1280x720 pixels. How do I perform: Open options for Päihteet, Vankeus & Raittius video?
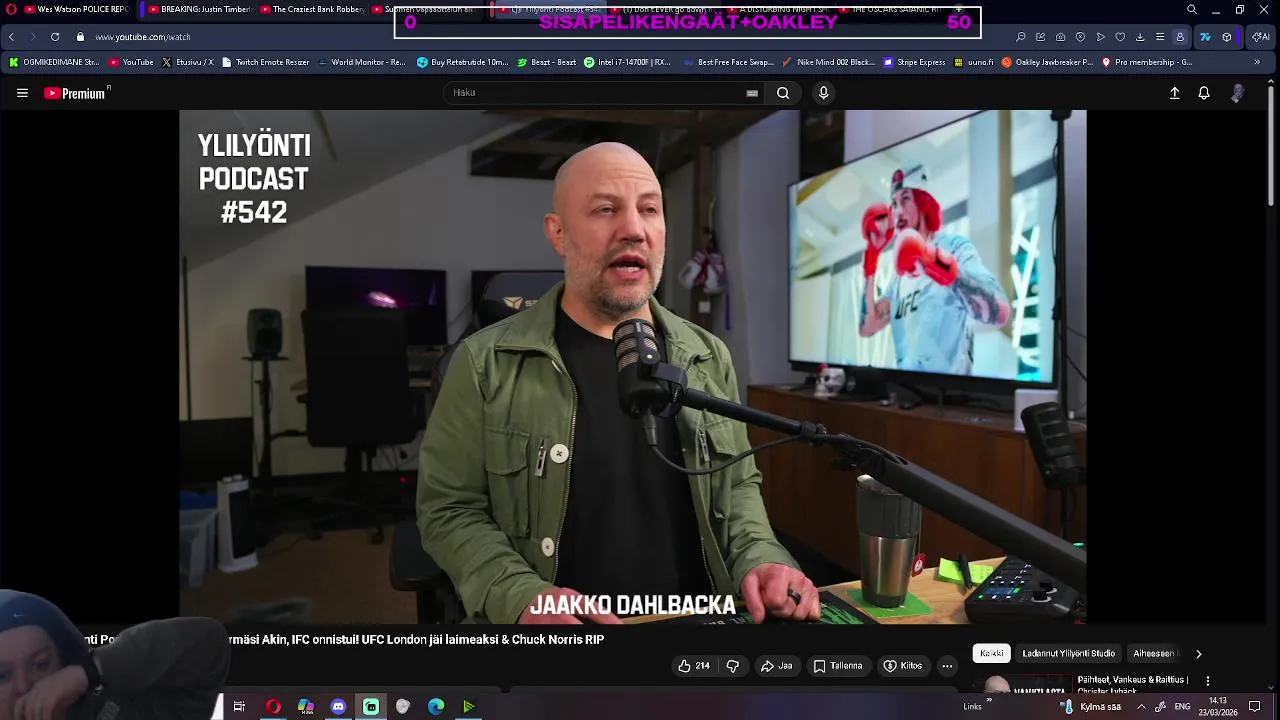click(1208, 681)
